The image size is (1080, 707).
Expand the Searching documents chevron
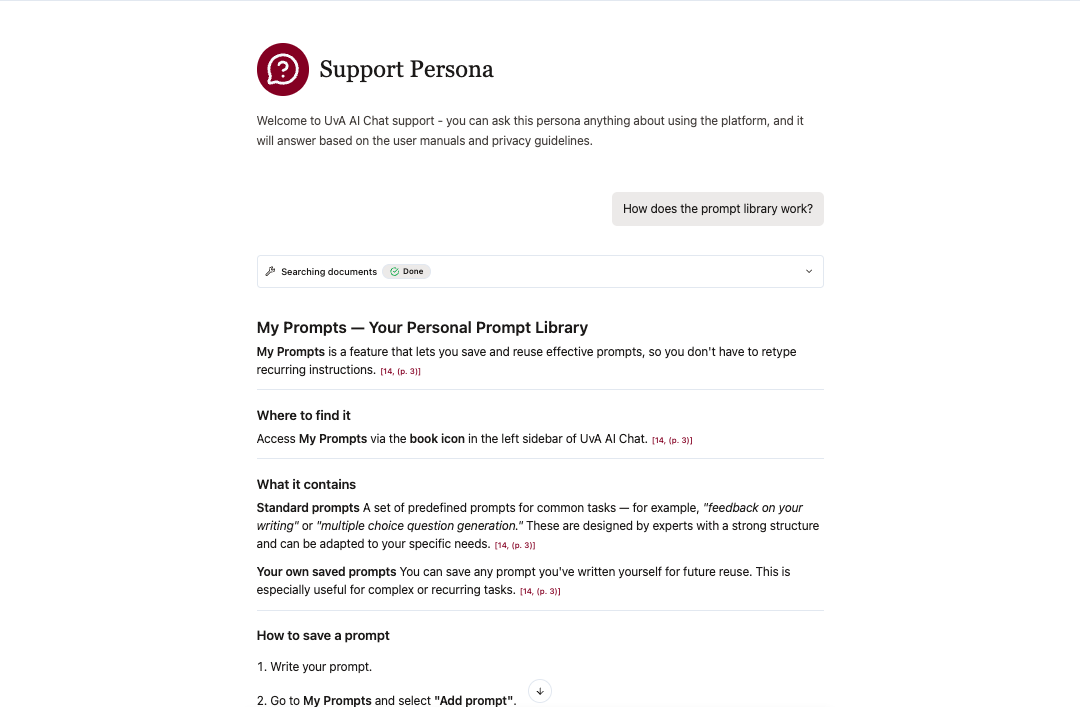(809, 271)
